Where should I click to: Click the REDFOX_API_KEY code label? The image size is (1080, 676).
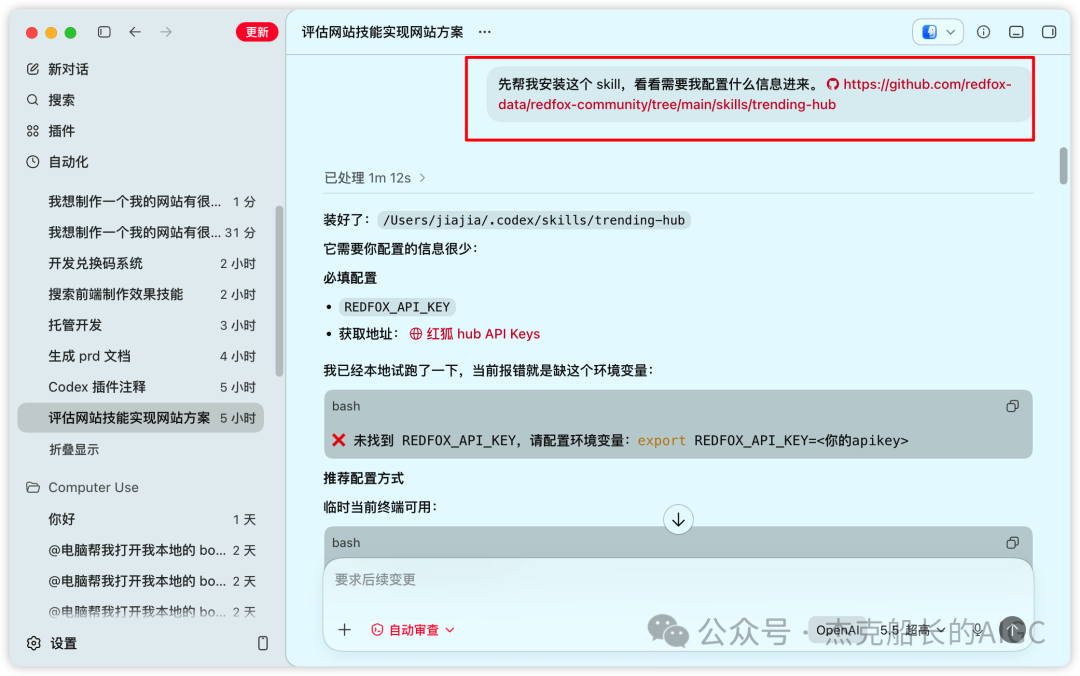pos(397,307)
